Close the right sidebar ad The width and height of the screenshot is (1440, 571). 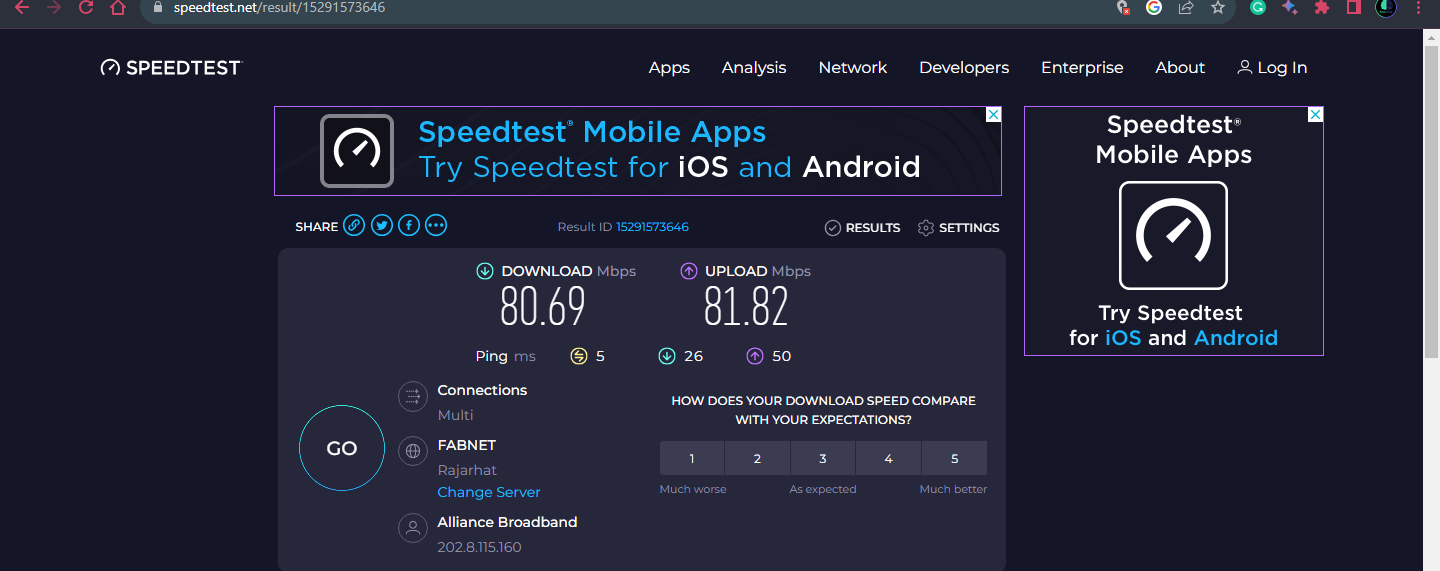tap(1315, 115)
